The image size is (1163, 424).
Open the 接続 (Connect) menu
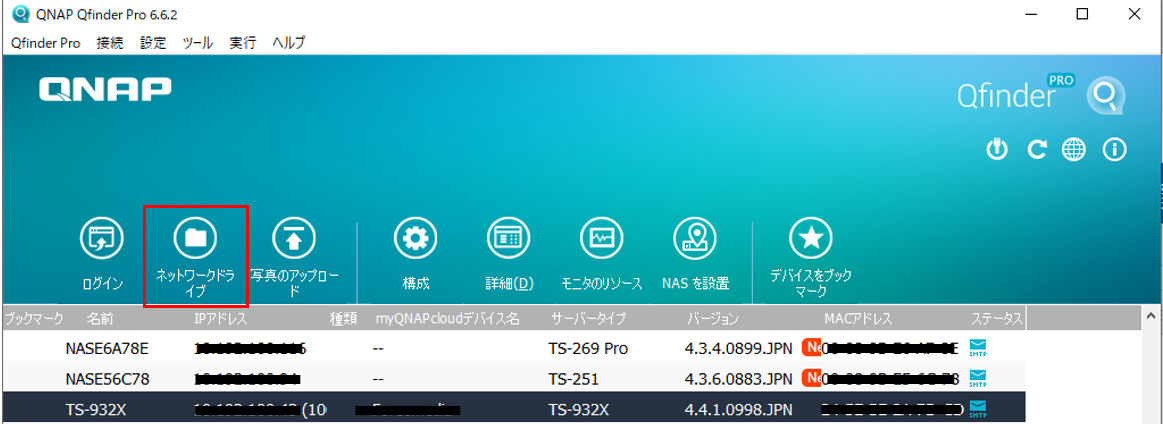tap(110, 43)
